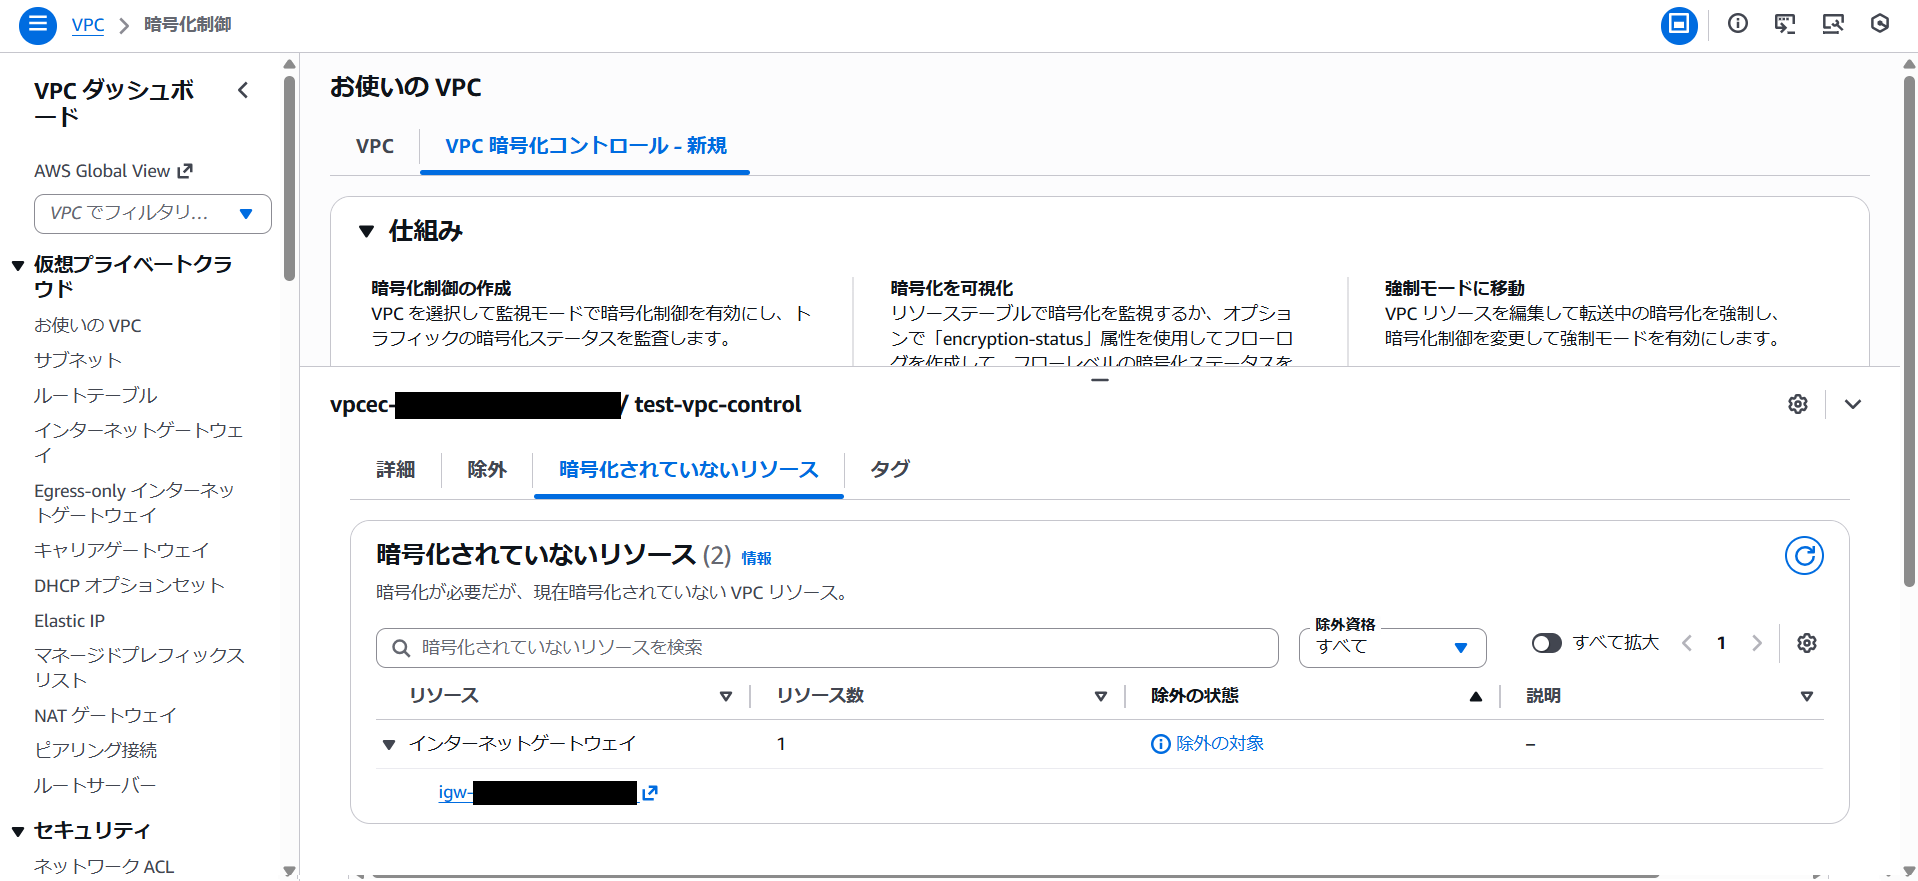
Task: Open ネットワーク ACL in sidebar
Action: 104,866
